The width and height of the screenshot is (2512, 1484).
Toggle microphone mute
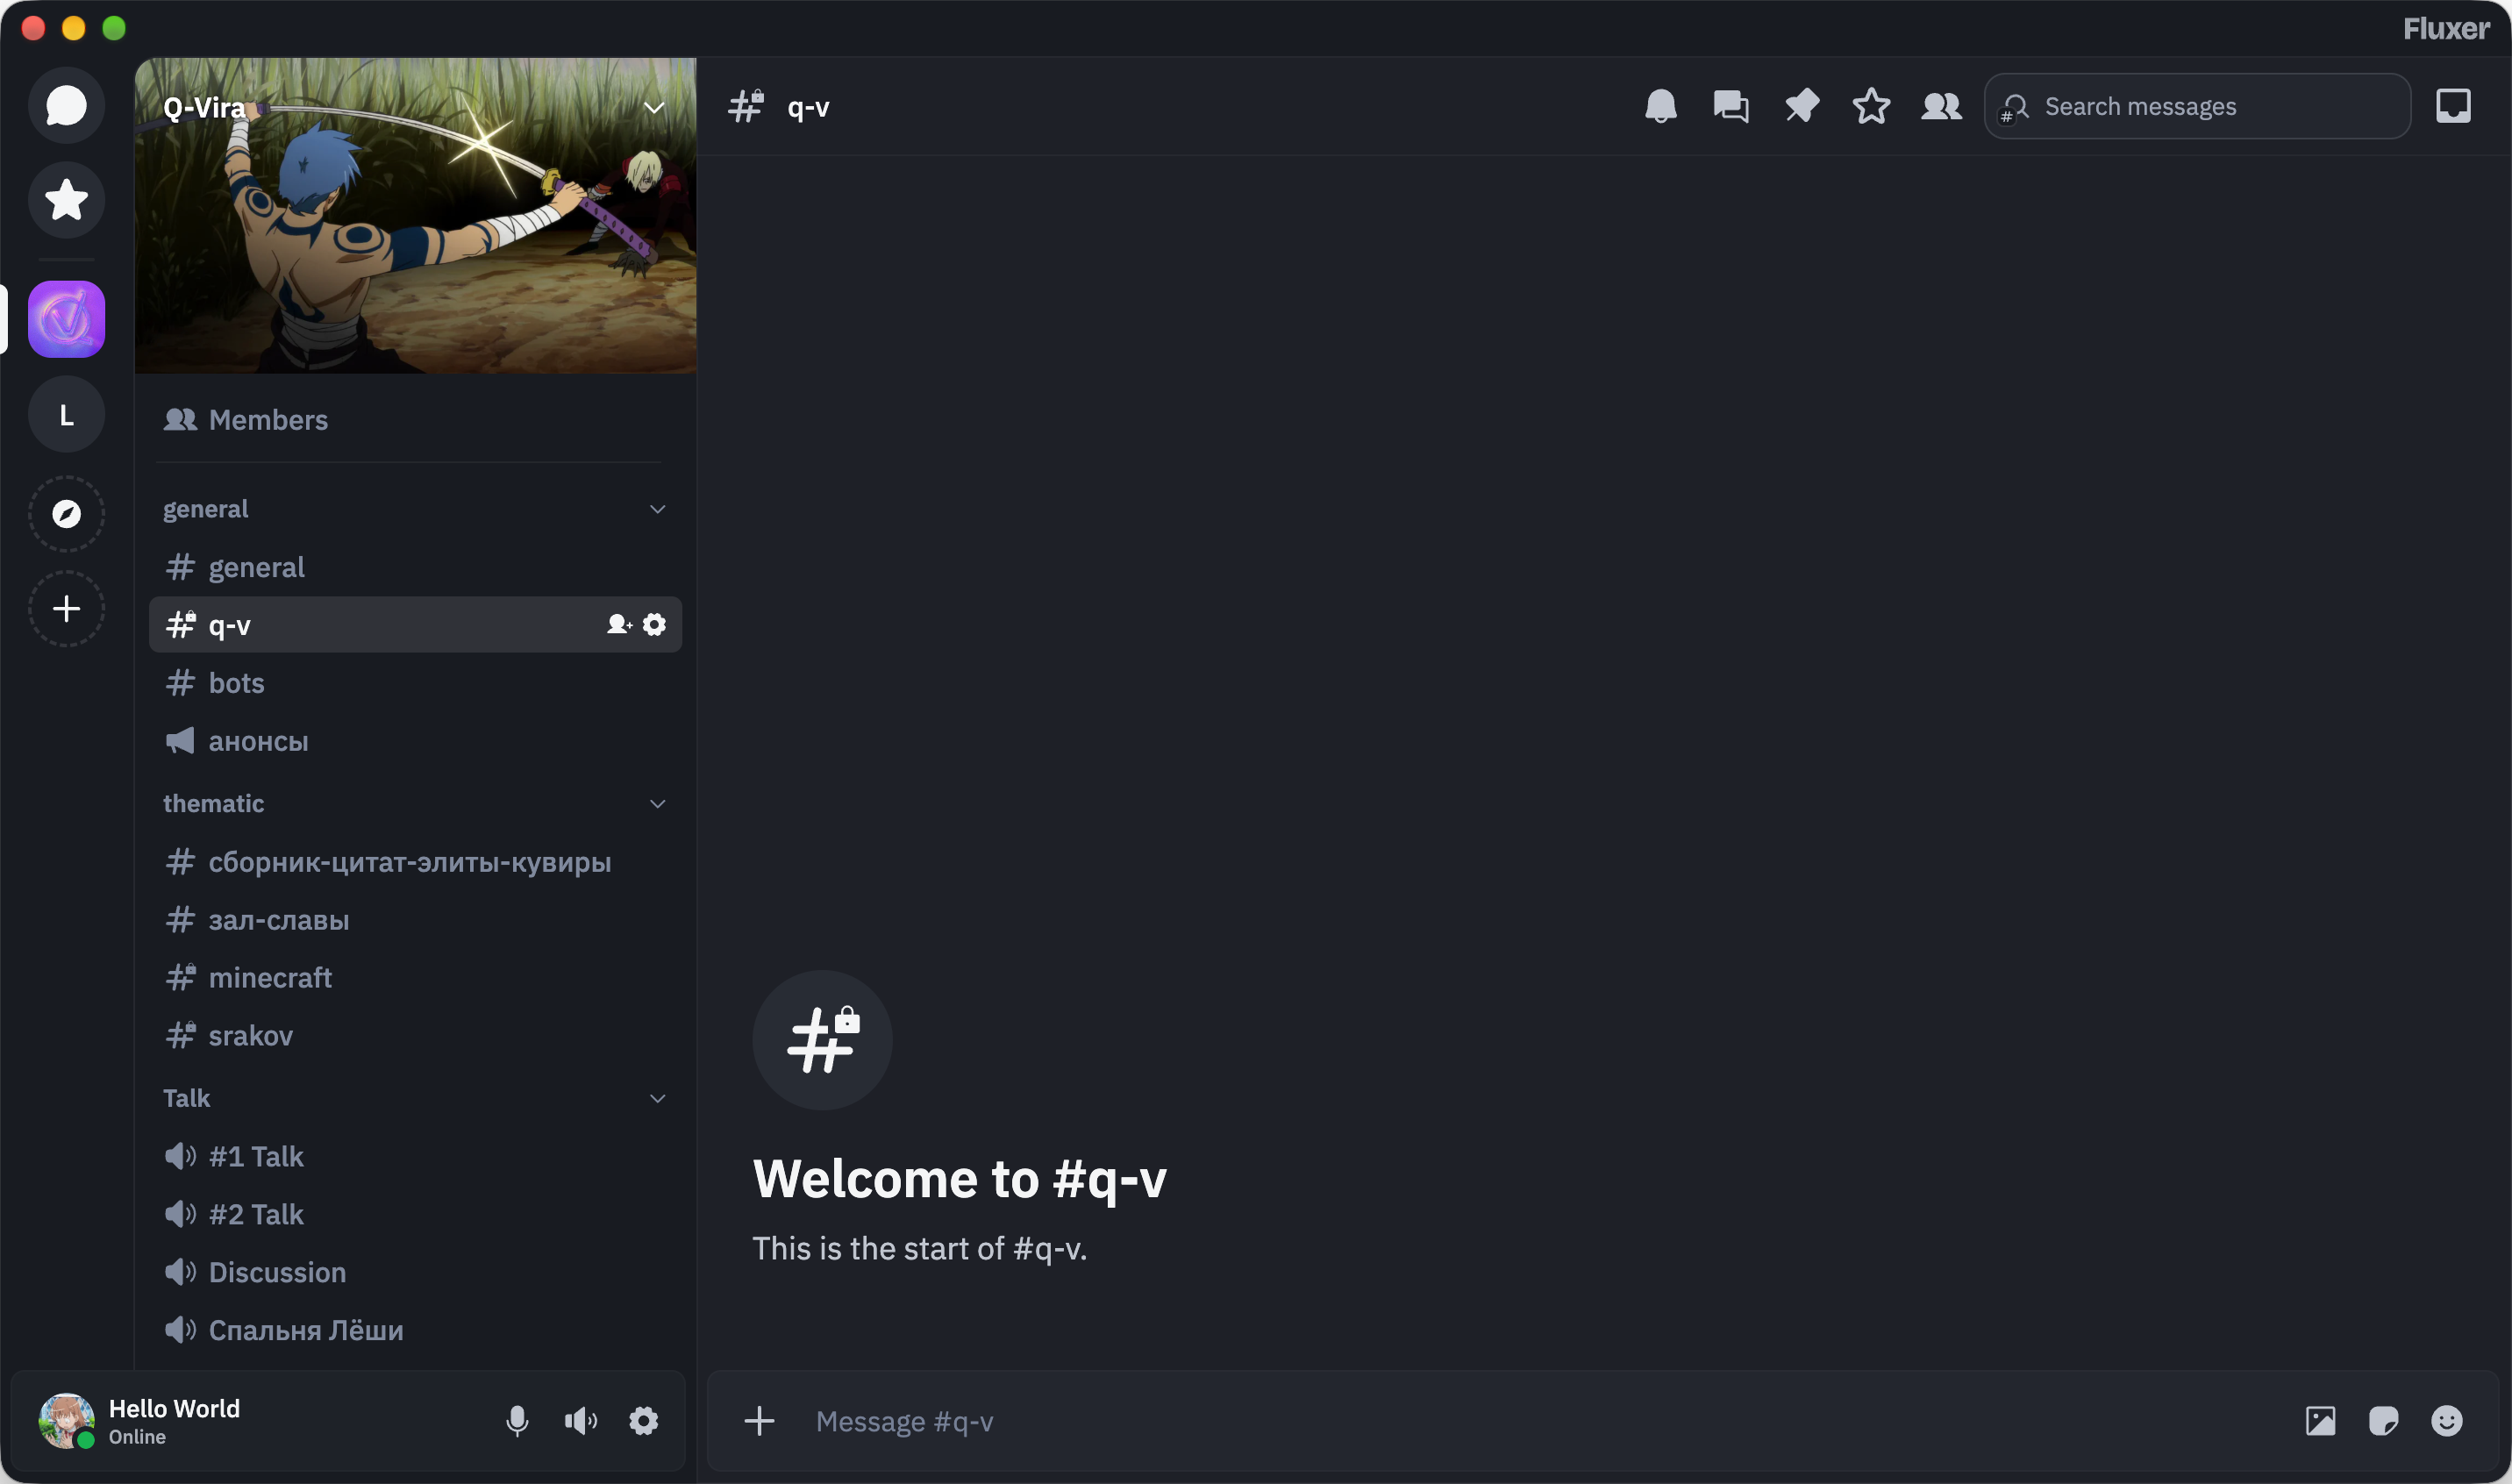click(517, 1421)
